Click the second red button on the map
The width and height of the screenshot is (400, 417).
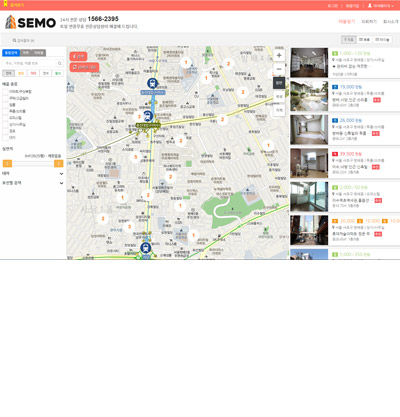(x=84, y=67)
